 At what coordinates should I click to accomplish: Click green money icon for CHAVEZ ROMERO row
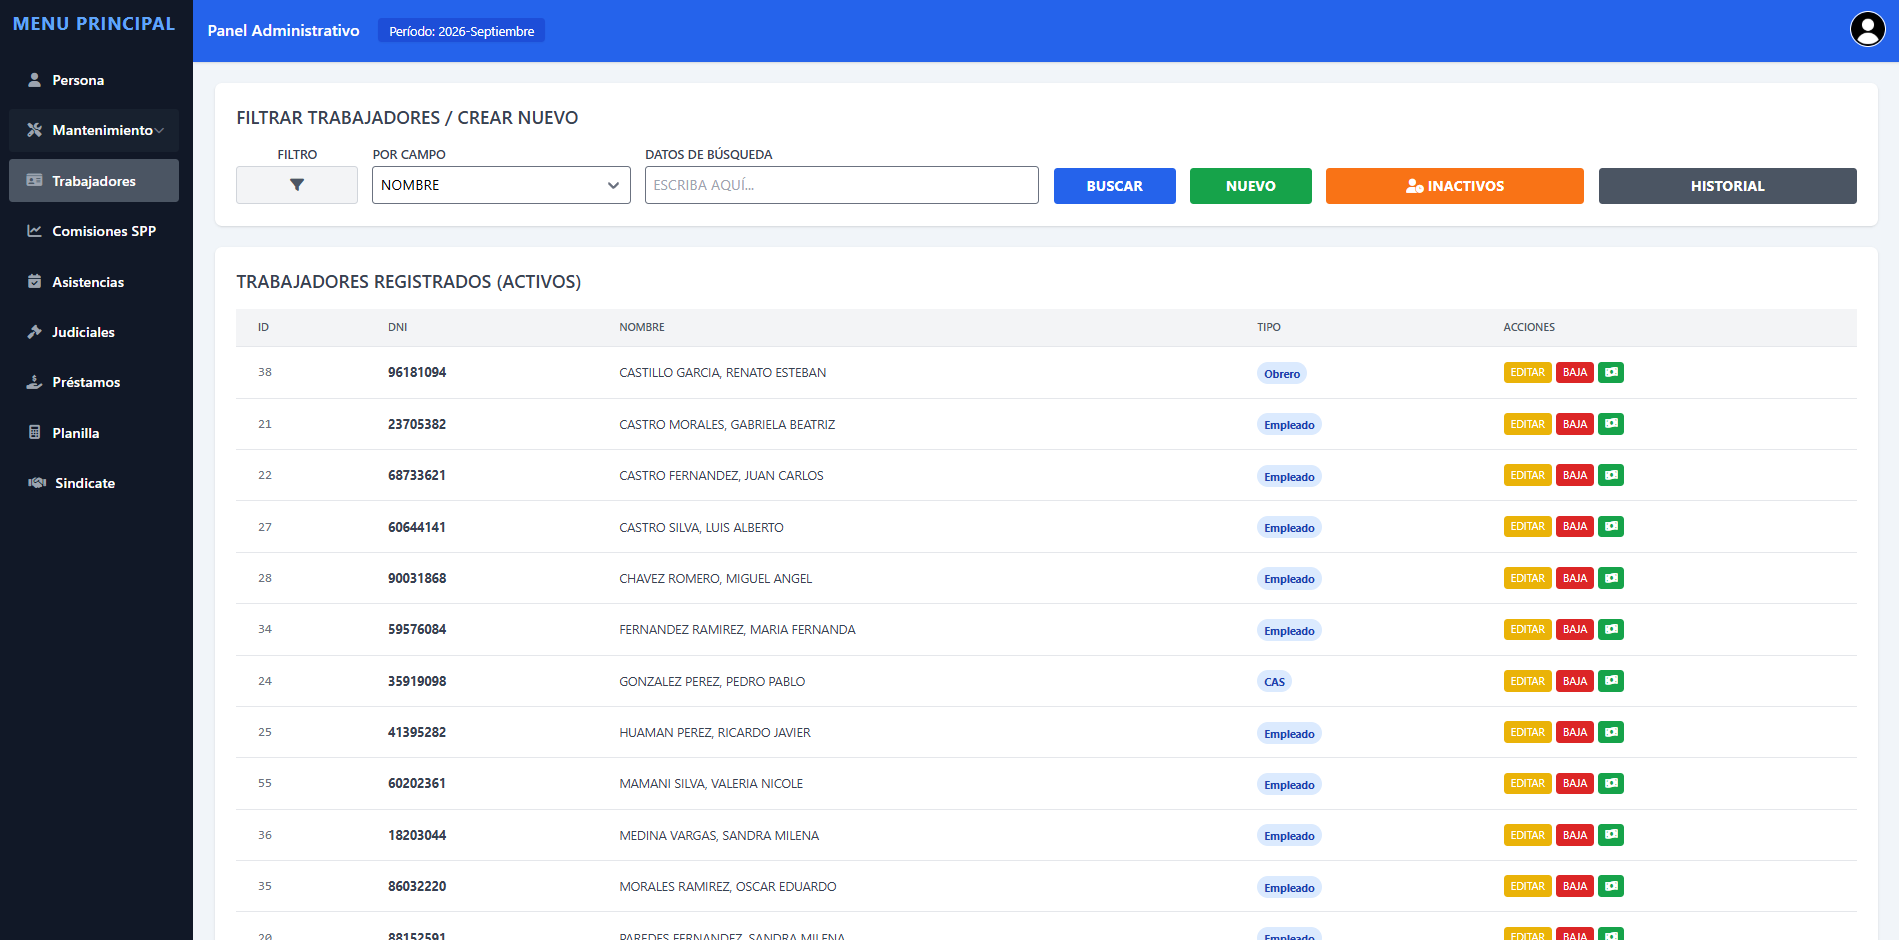tap(1611, 578)
